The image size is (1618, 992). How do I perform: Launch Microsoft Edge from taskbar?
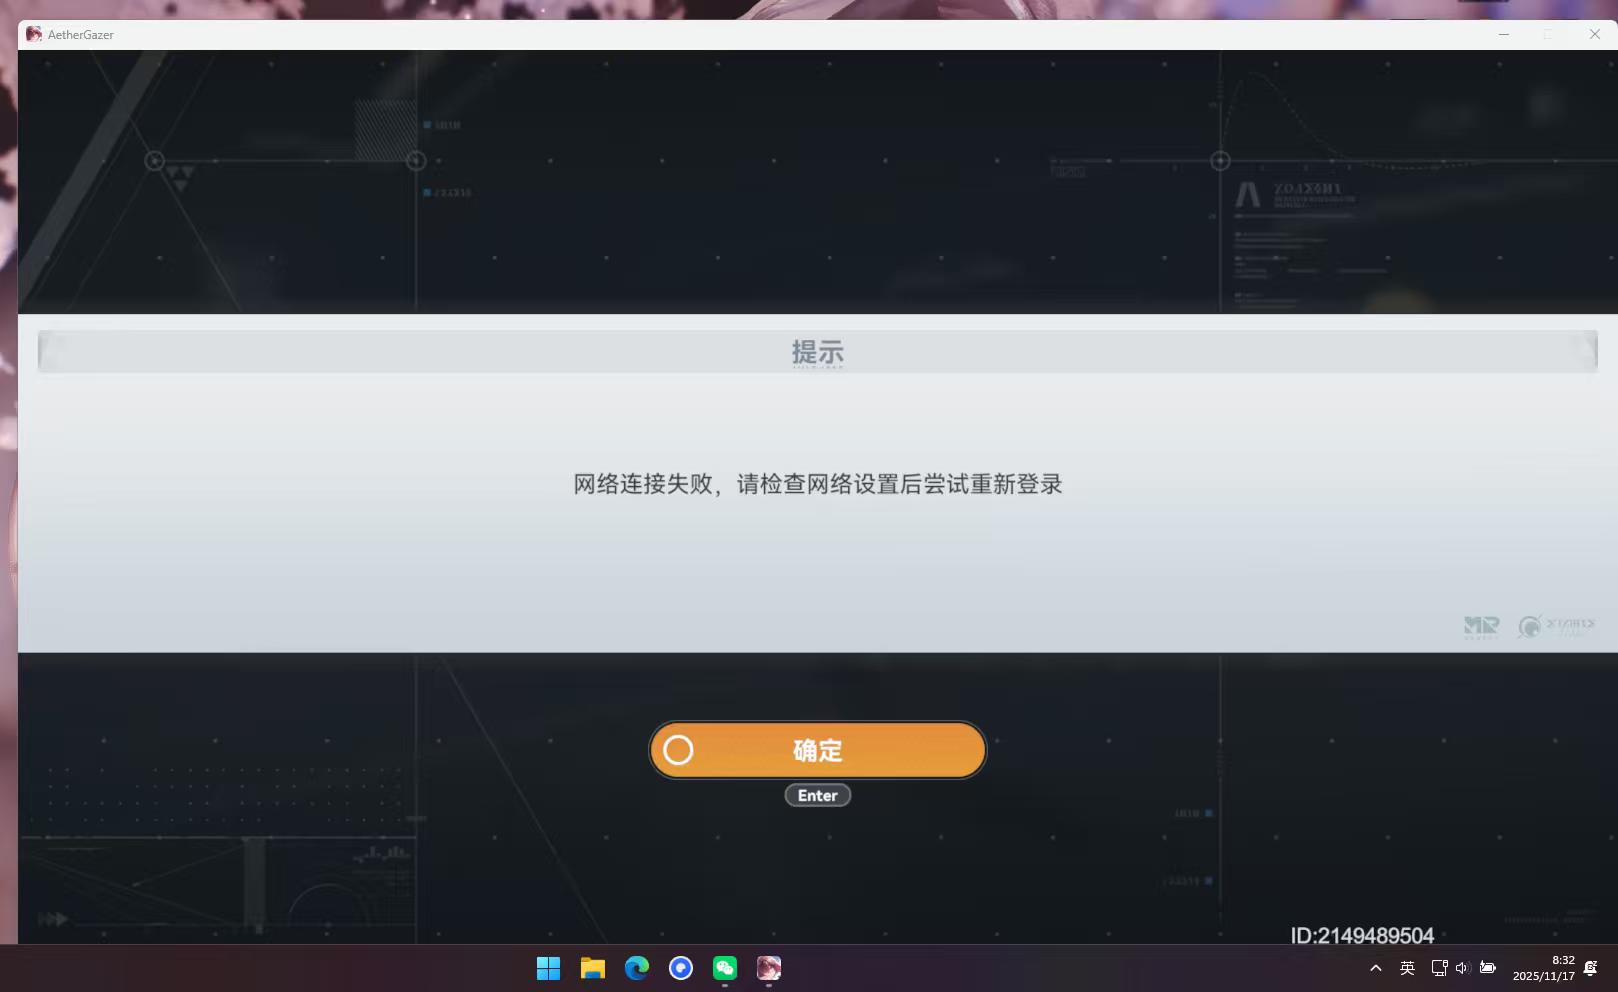point(637,968)
